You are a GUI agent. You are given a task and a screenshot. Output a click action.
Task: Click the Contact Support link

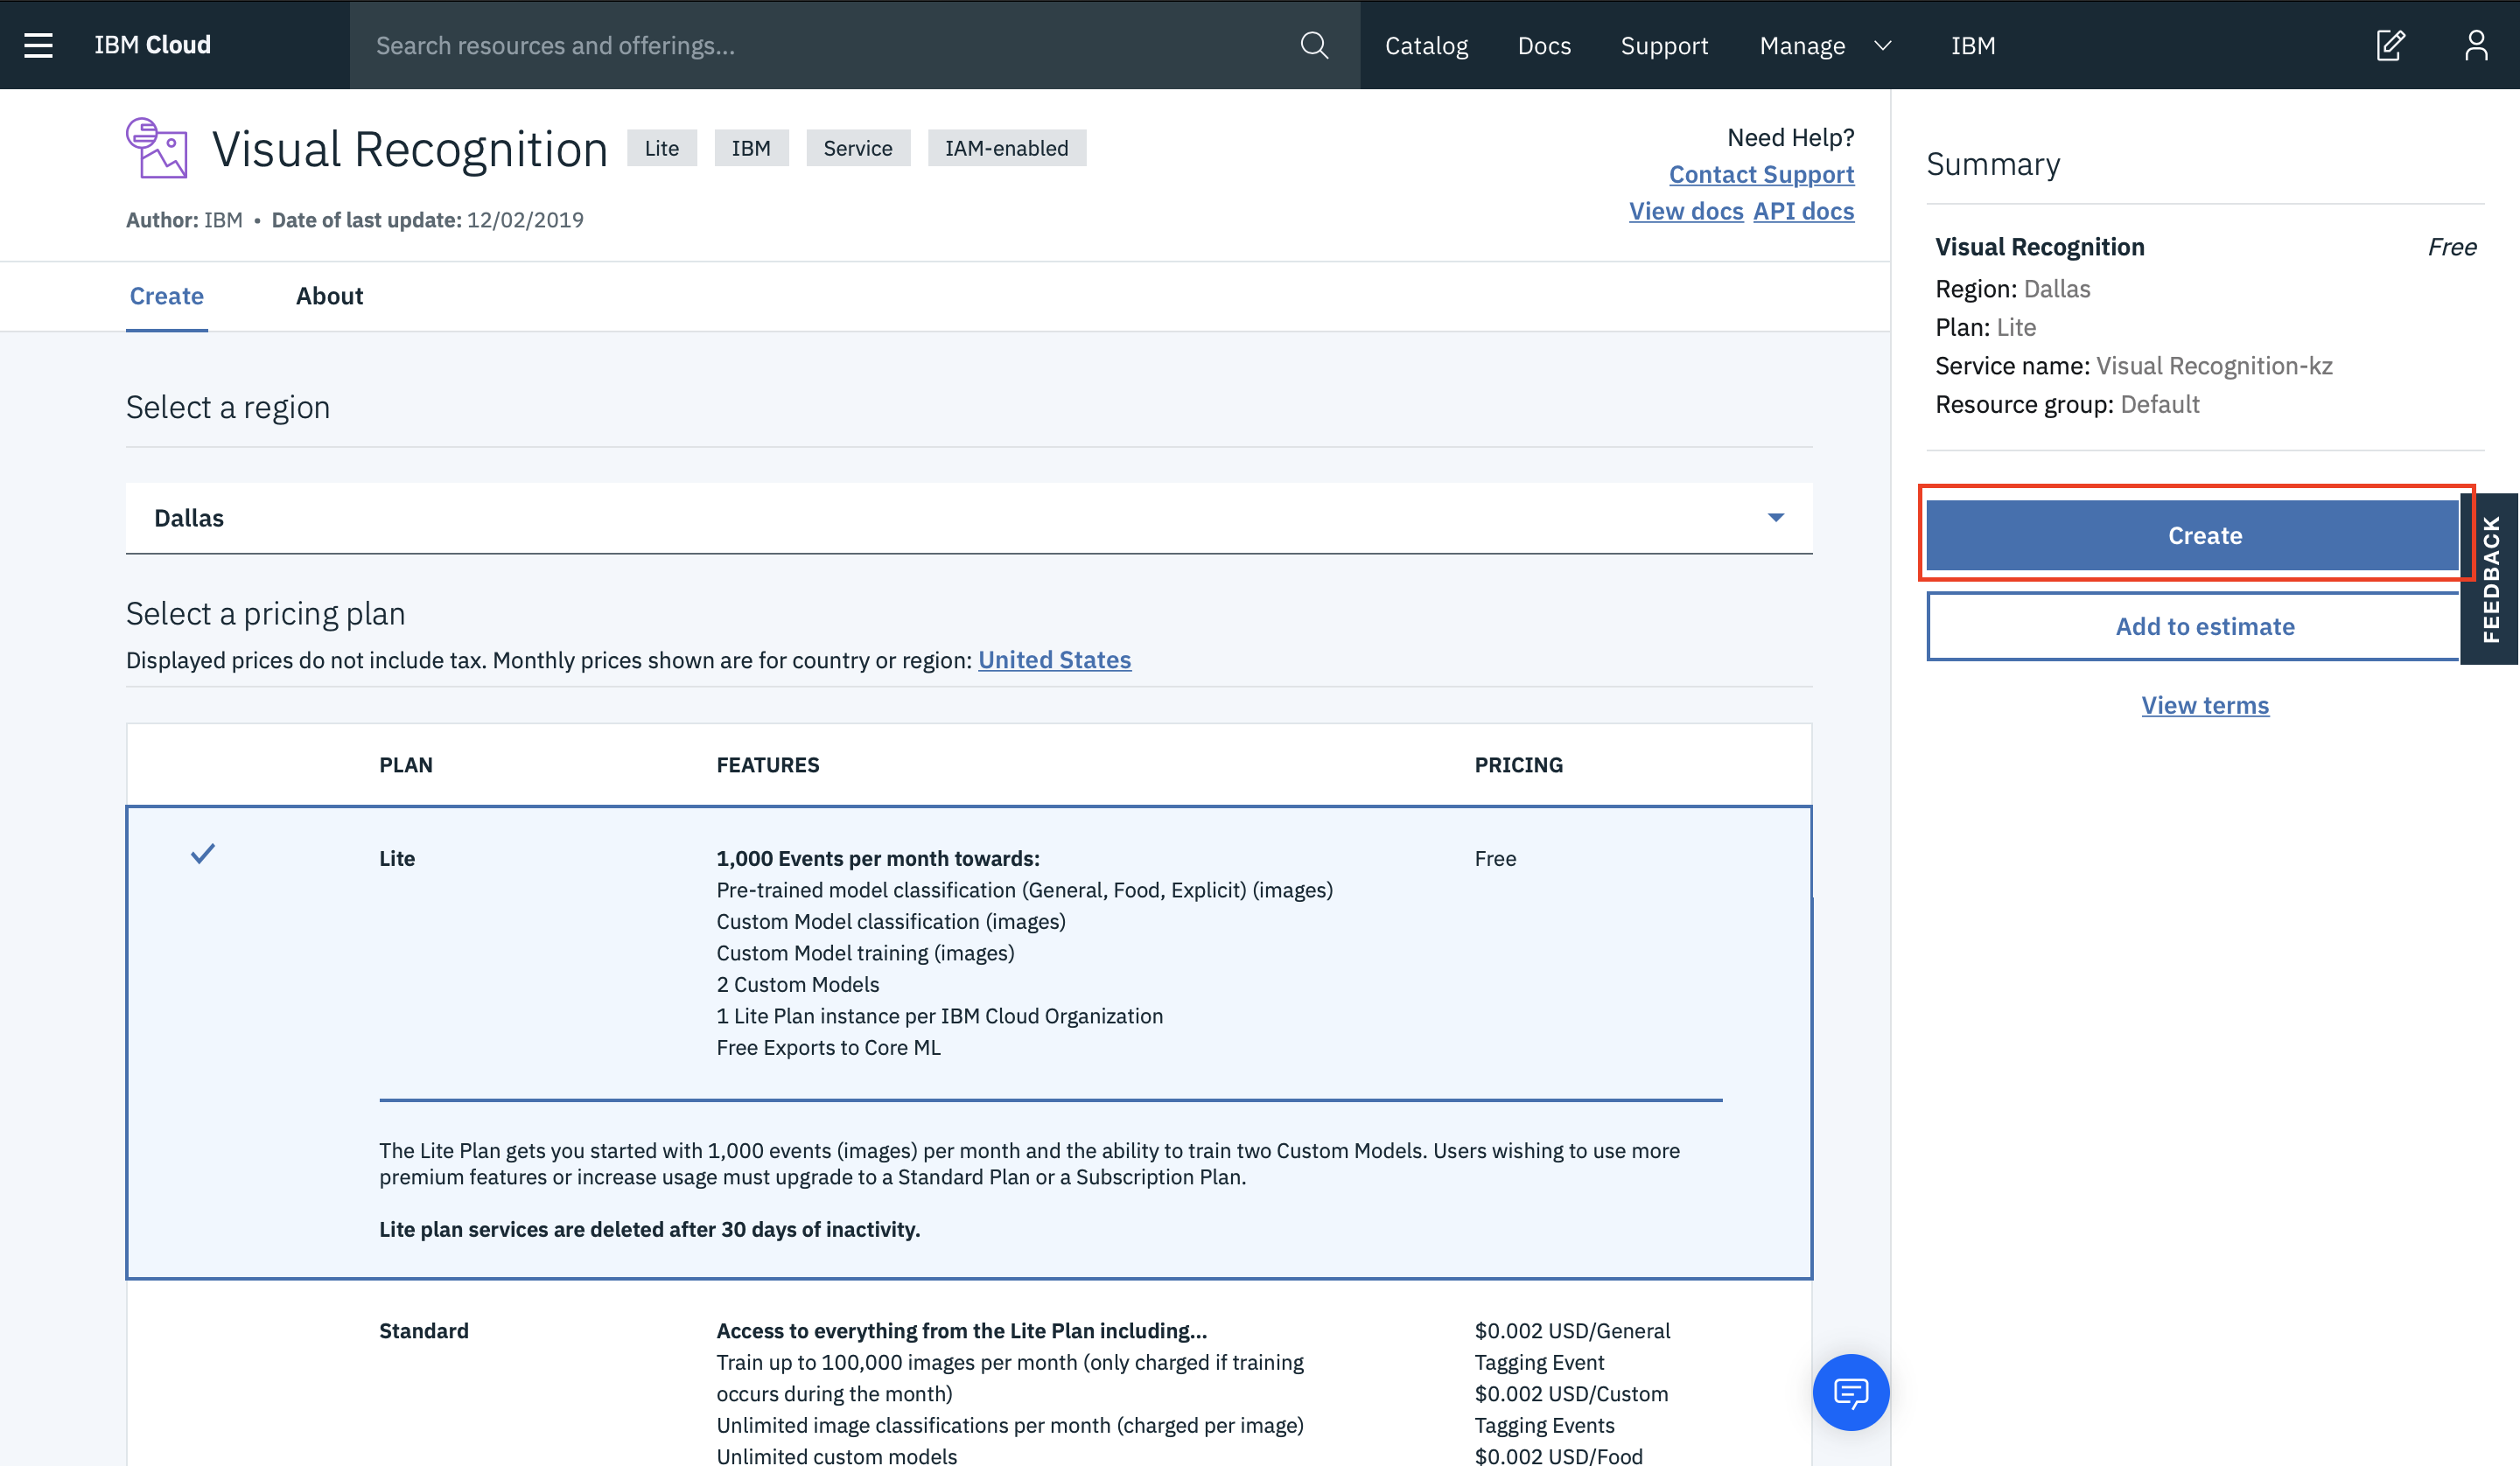(x=1761, y=174)
